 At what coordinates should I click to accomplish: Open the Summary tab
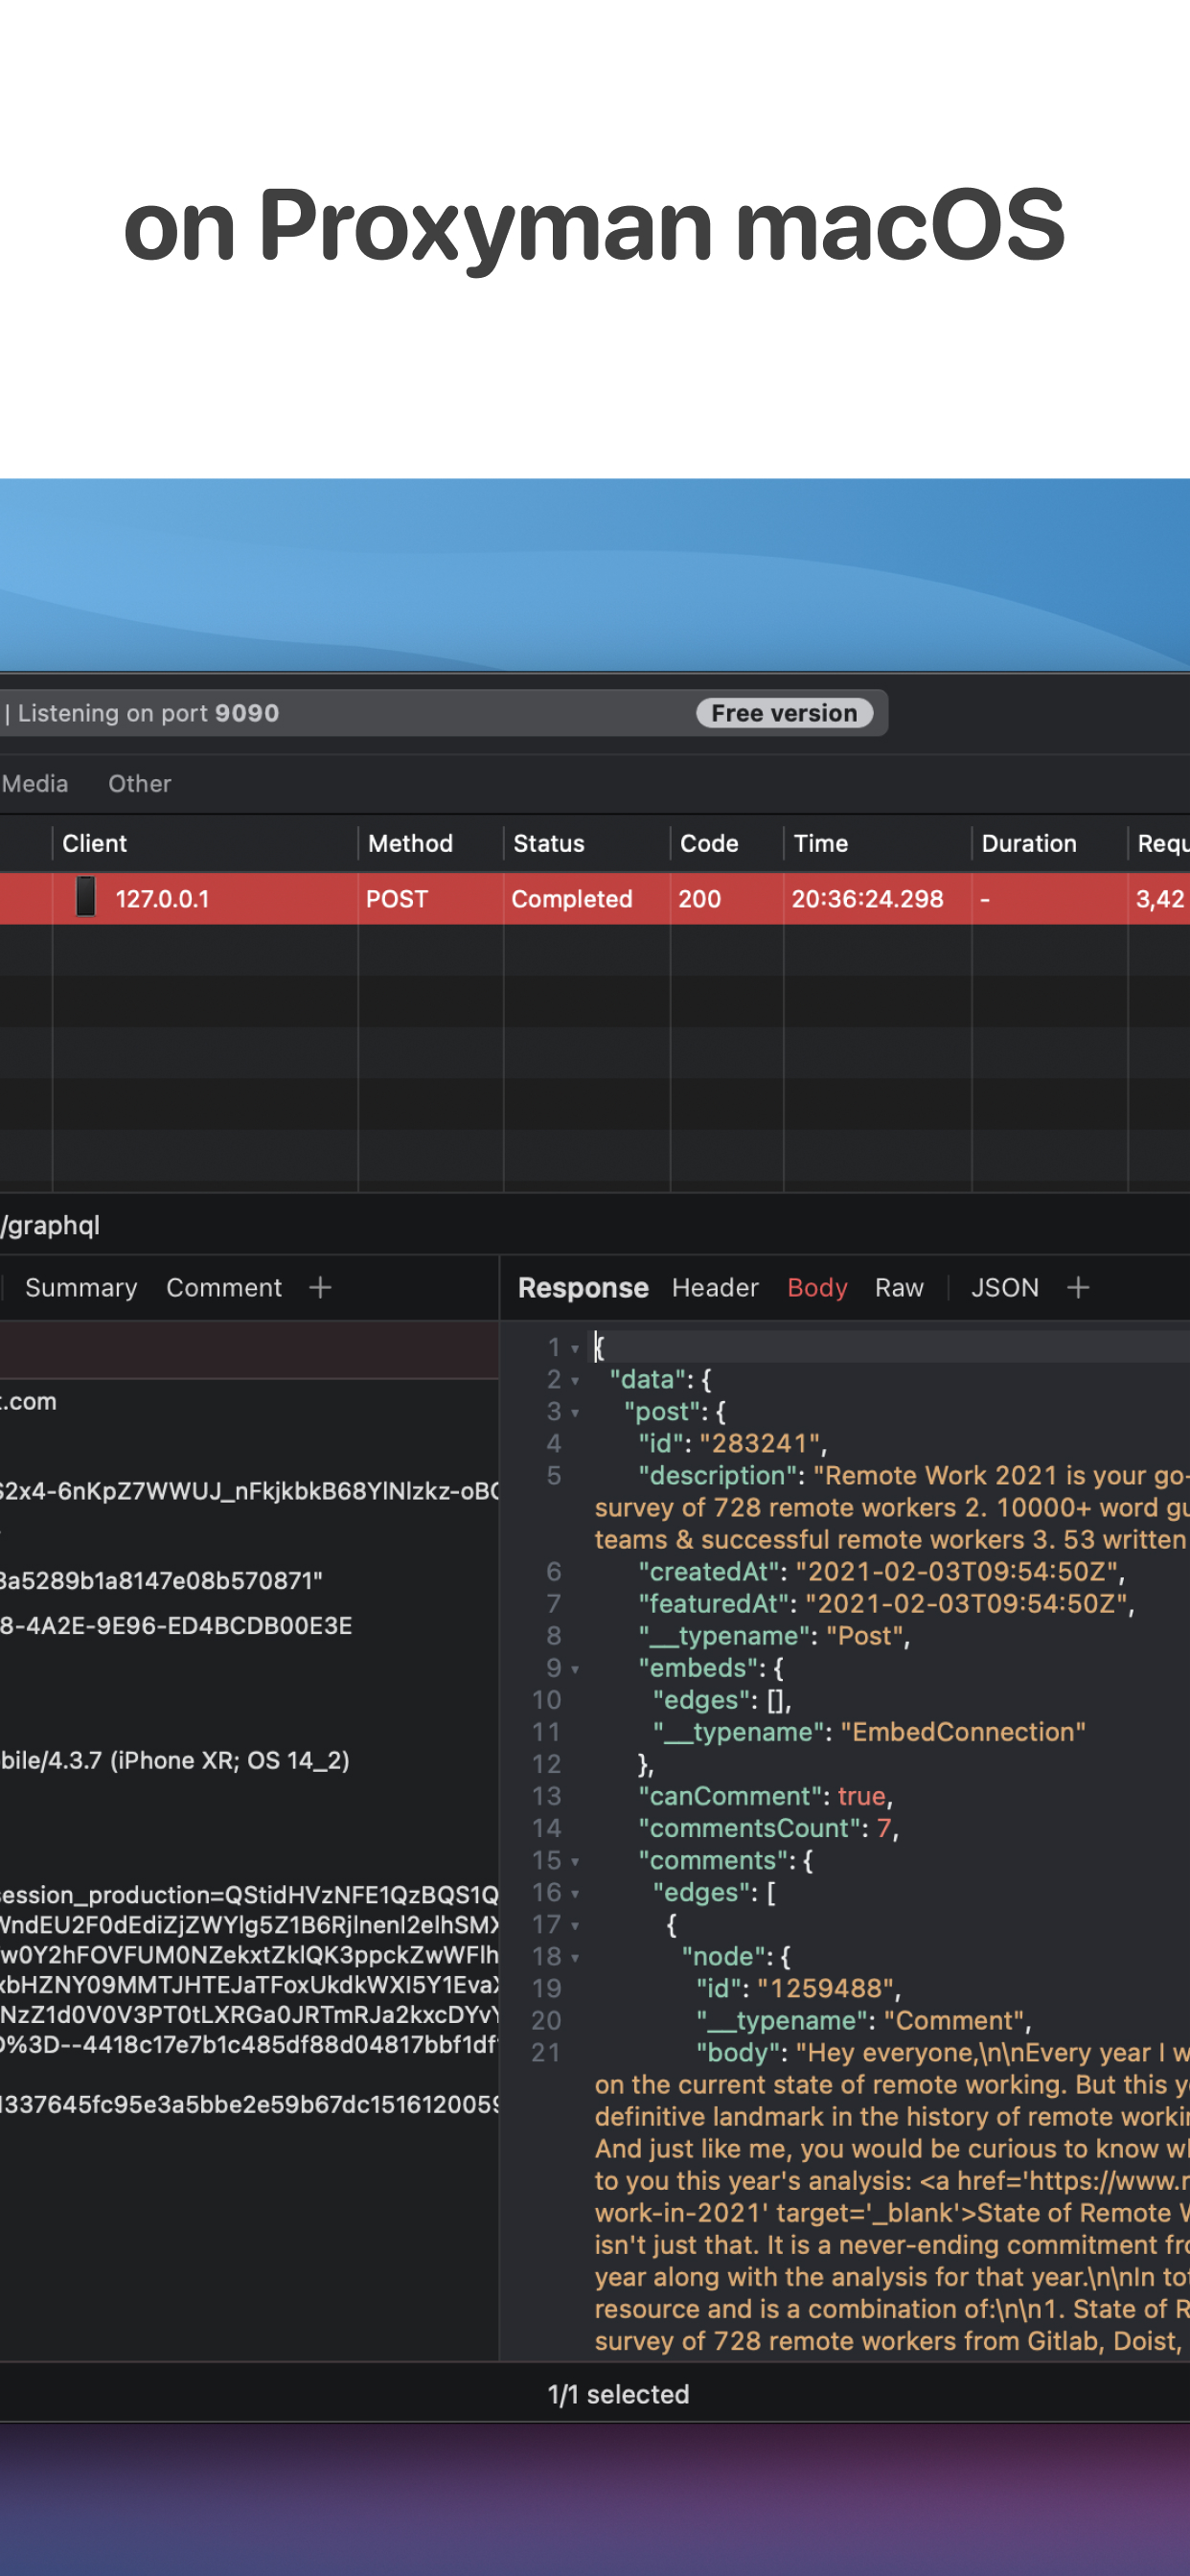pos(81,1287)
